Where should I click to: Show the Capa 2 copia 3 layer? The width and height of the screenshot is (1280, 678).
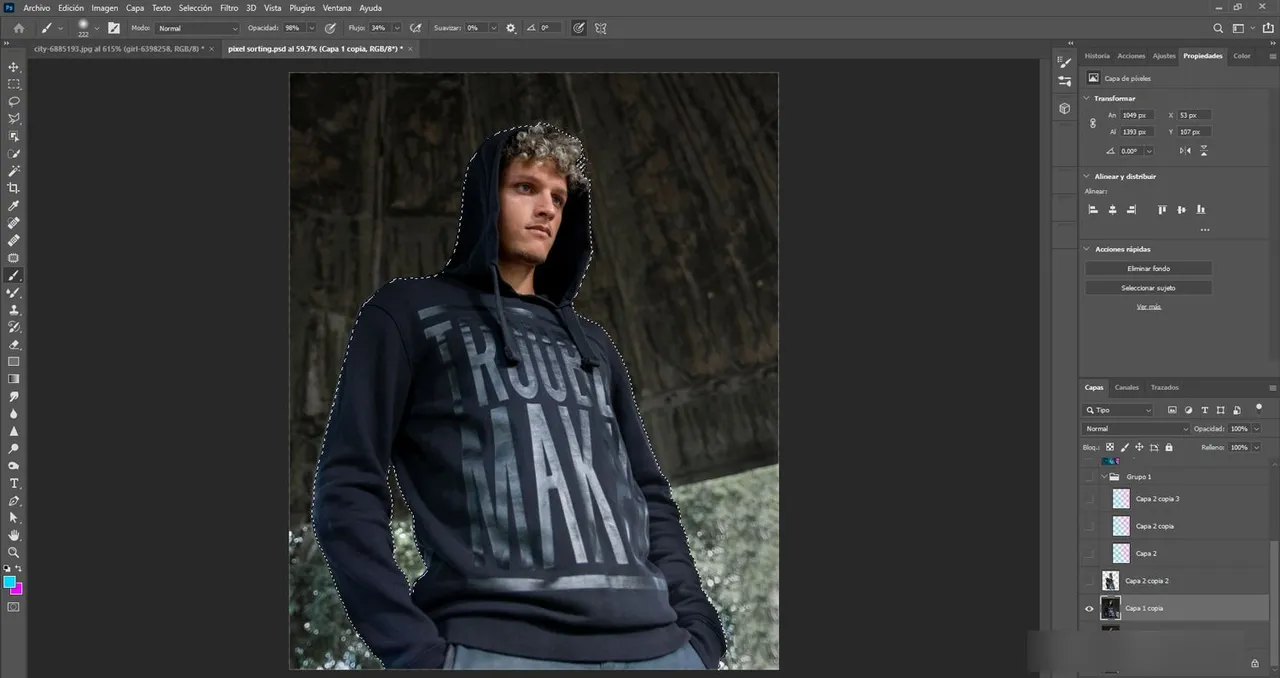pyautogui.click(x=1089, y=499)
